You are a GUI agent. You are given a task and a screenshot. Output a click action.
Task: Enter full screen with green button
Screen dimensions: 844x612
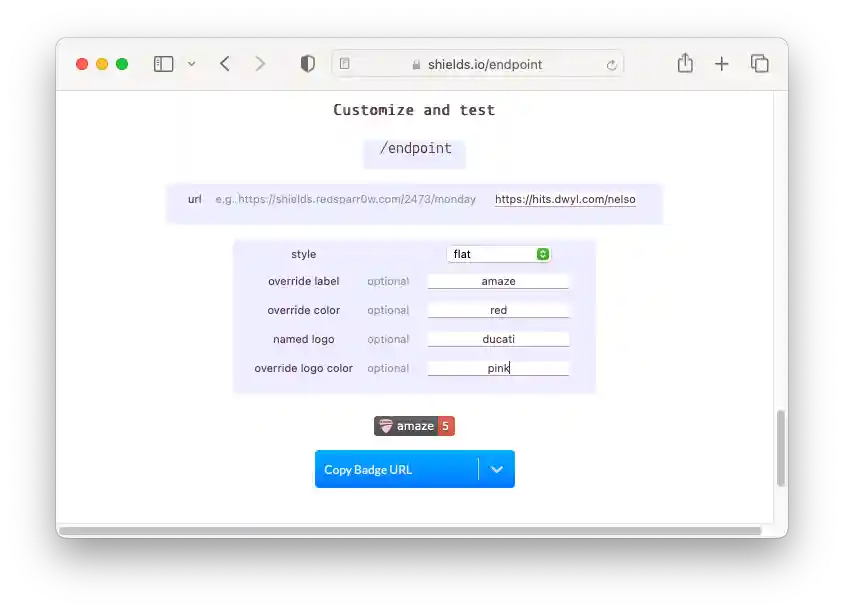point(122,64)
